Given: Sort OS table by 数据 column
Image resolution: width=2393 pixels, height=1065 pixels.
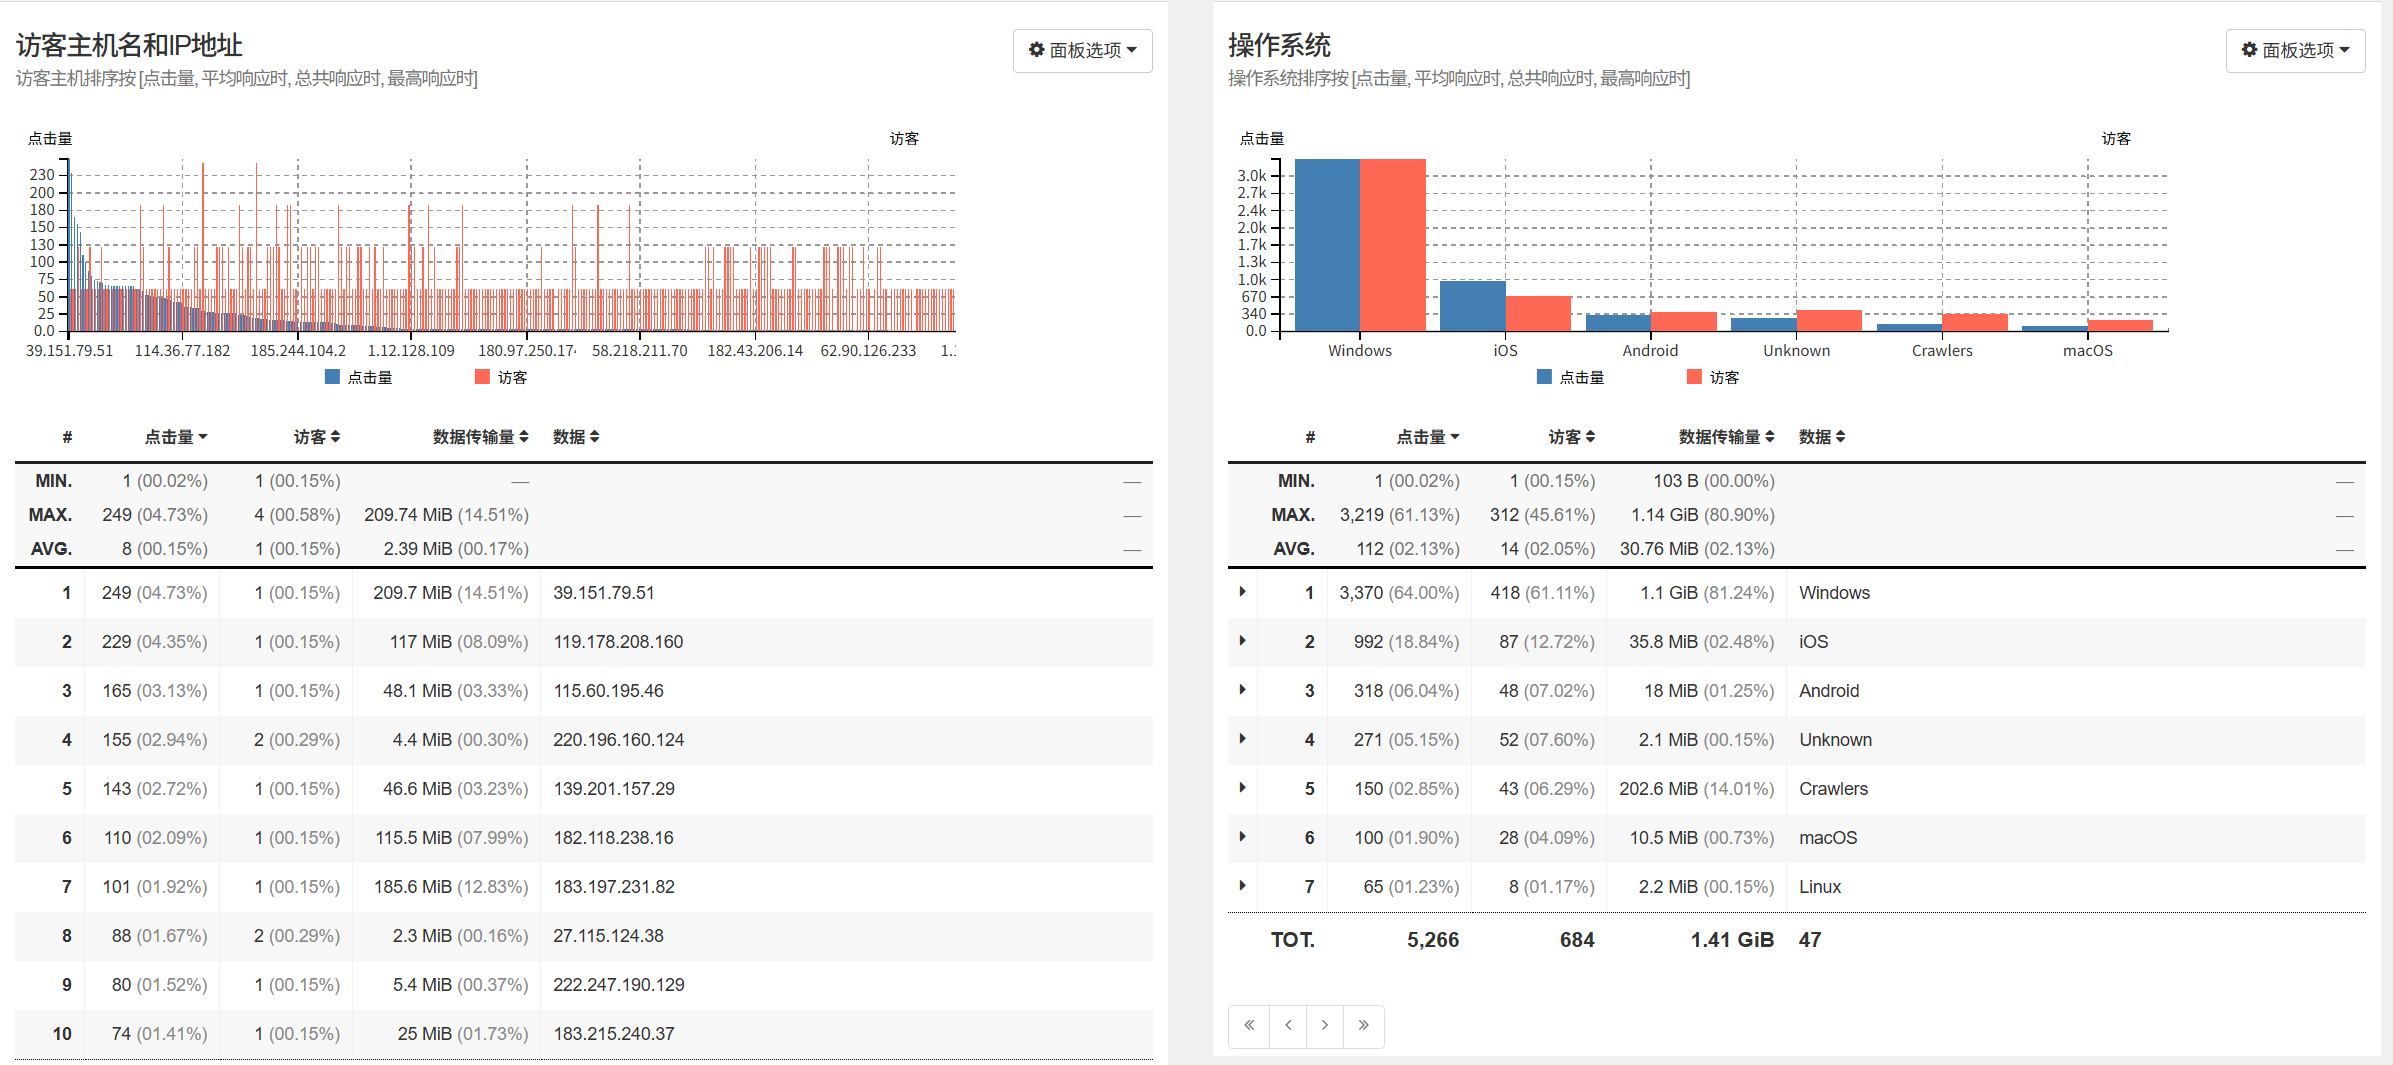Looking at the screenshot, I should click(x=1822, y=437).
